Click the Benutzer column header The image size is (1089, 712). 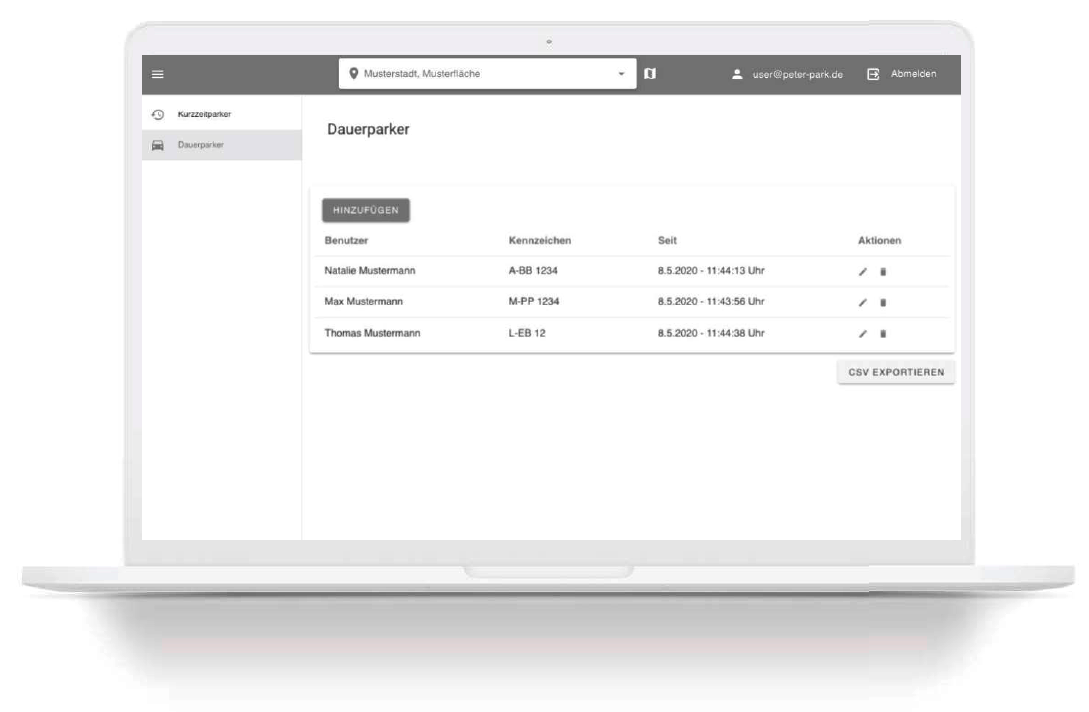347,241
